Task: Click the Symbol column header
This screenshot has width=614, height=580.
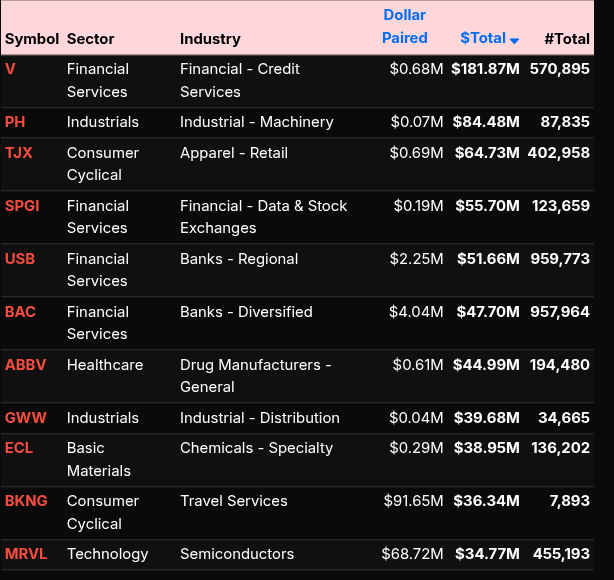Action: point(32,39)
